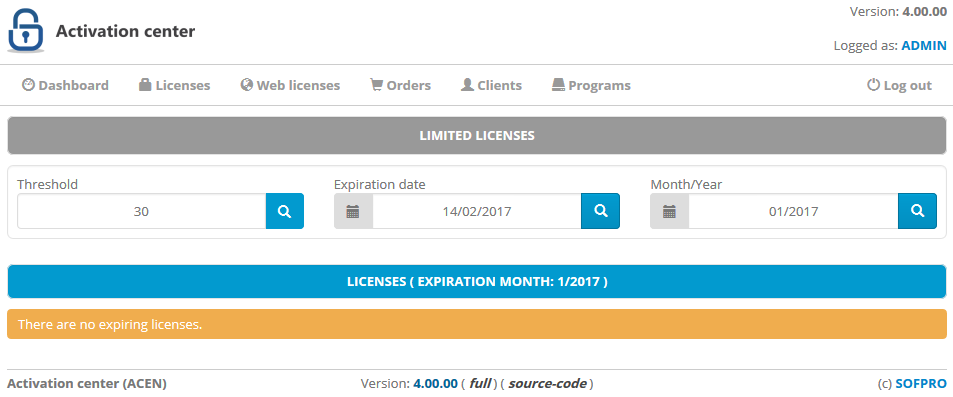The height and width of the screenshot is (397, 953).
Task: Click the 'source-code' footer text
Action: 547,384
